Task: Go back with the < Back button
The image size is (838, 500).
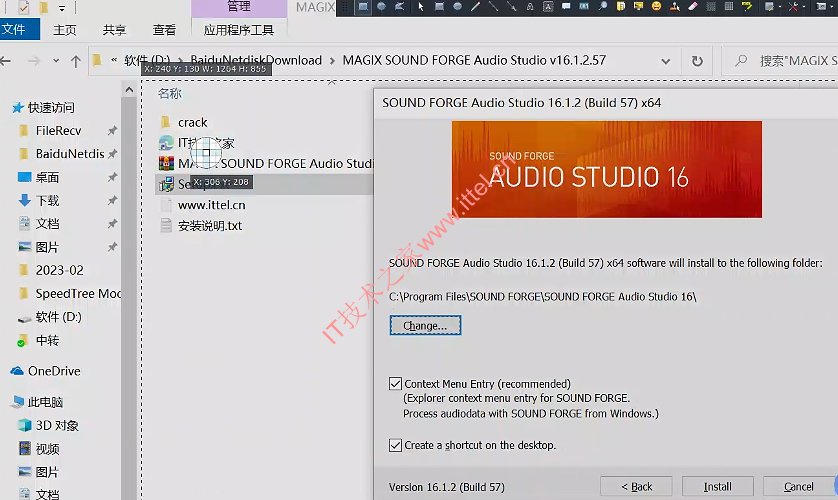Action: (x=636, y=487)
